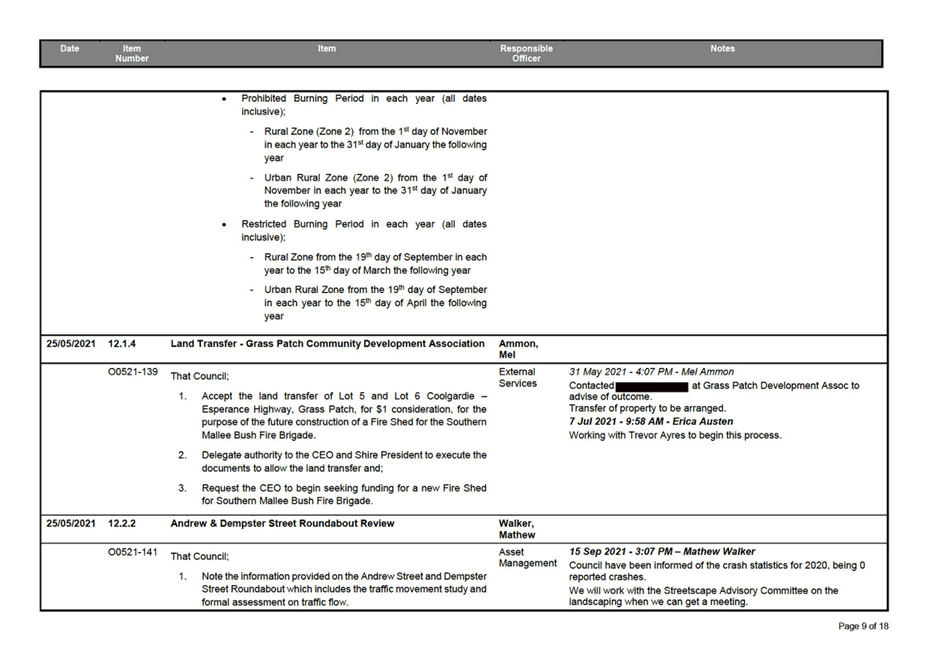Select resolution number O0521-141
This screenshot has height=656, width=928.
(133, 552)
